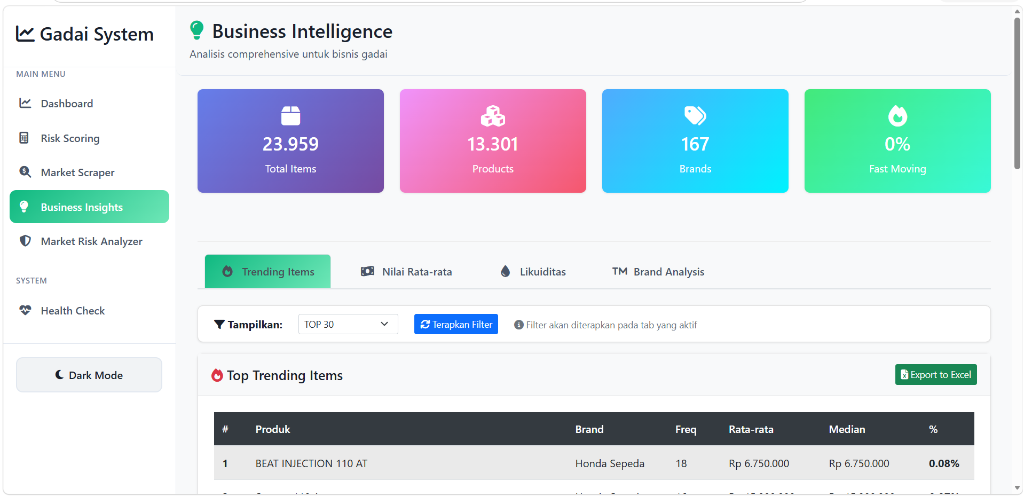The image size is (1024, 496).
Task: Click the flame icon on Fast Moving card
Action: coord(897,116)
